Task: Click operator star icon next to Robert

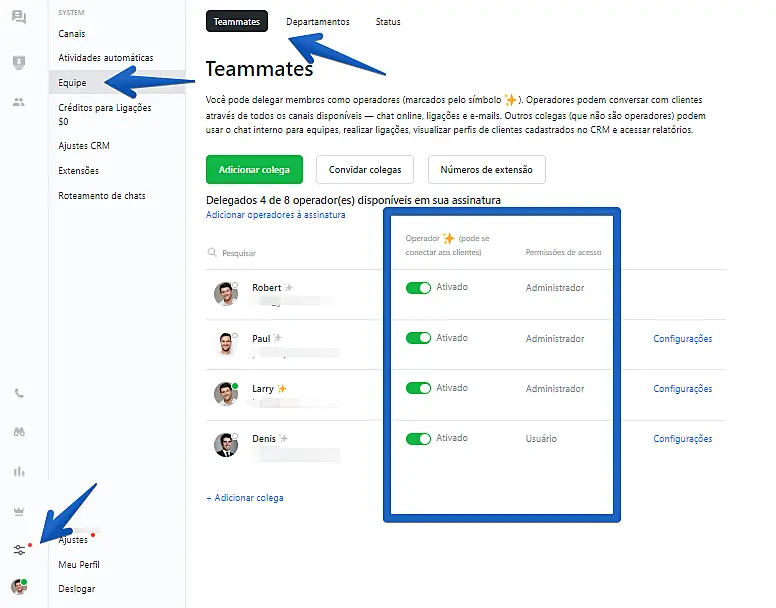Action: coord(289,287)
